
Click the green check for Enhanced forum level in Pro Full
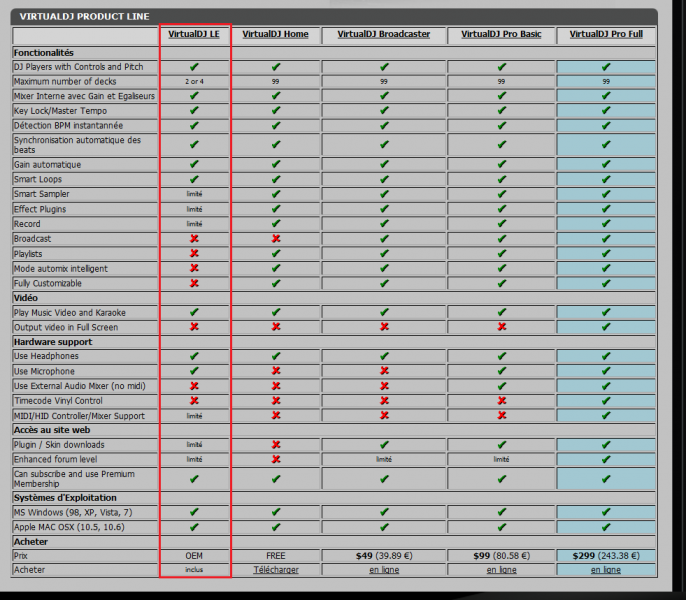click(606, 460)
